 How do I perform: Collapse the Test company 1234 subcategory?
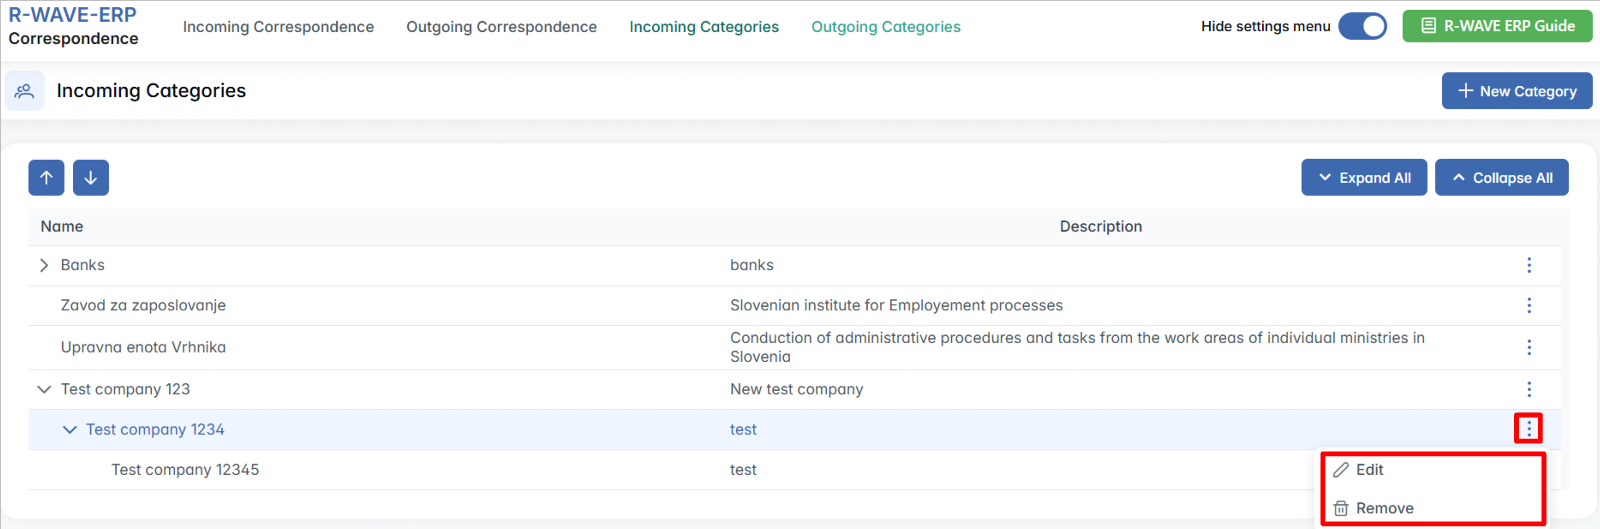69,429
